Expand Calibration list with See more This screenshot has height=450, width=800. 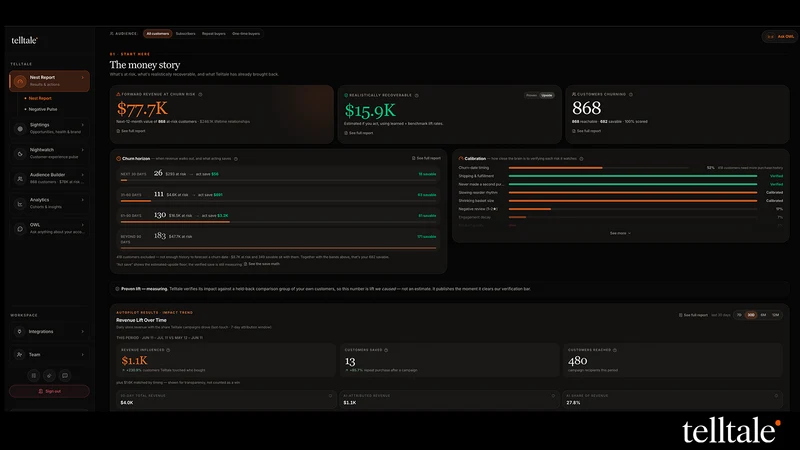[x=620, y=233]
